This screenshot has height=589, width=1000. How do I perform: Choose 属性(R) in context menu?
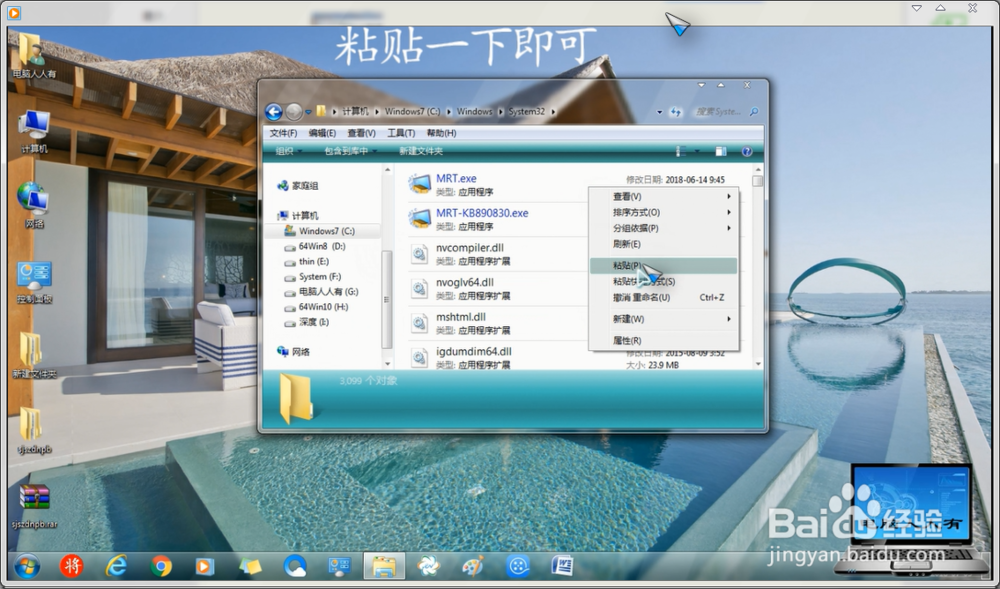coord(663,340)
